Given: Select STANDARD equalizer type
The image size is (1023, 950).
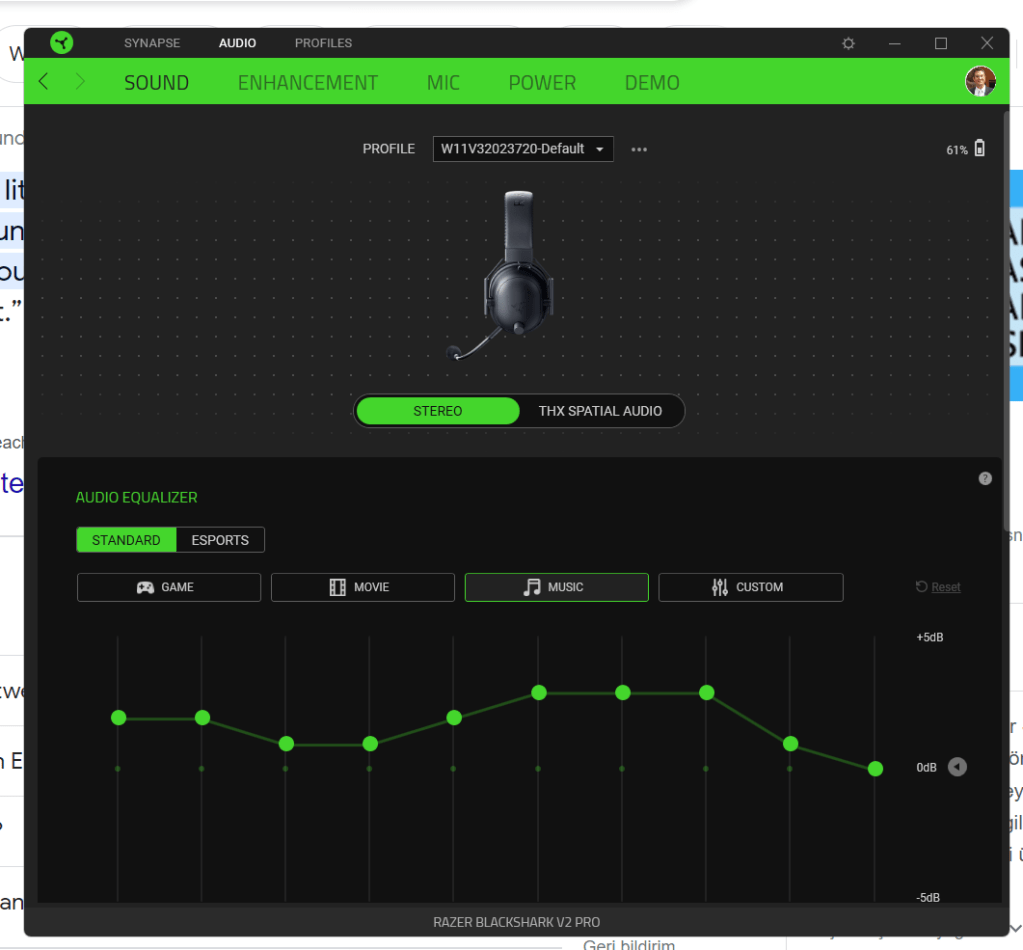Looking at the screenshot, I should tap(126, 540).
